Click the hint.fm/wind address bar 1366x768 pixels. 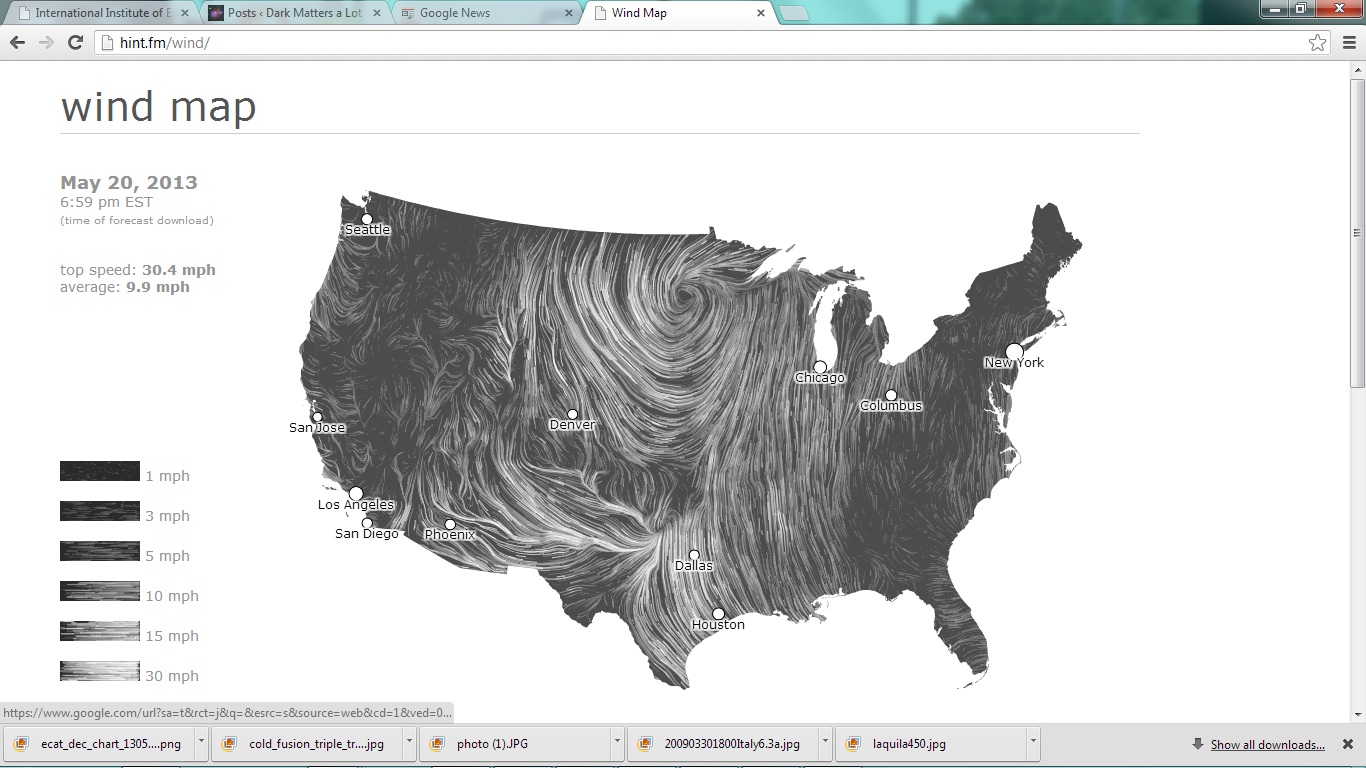(700, 43)
